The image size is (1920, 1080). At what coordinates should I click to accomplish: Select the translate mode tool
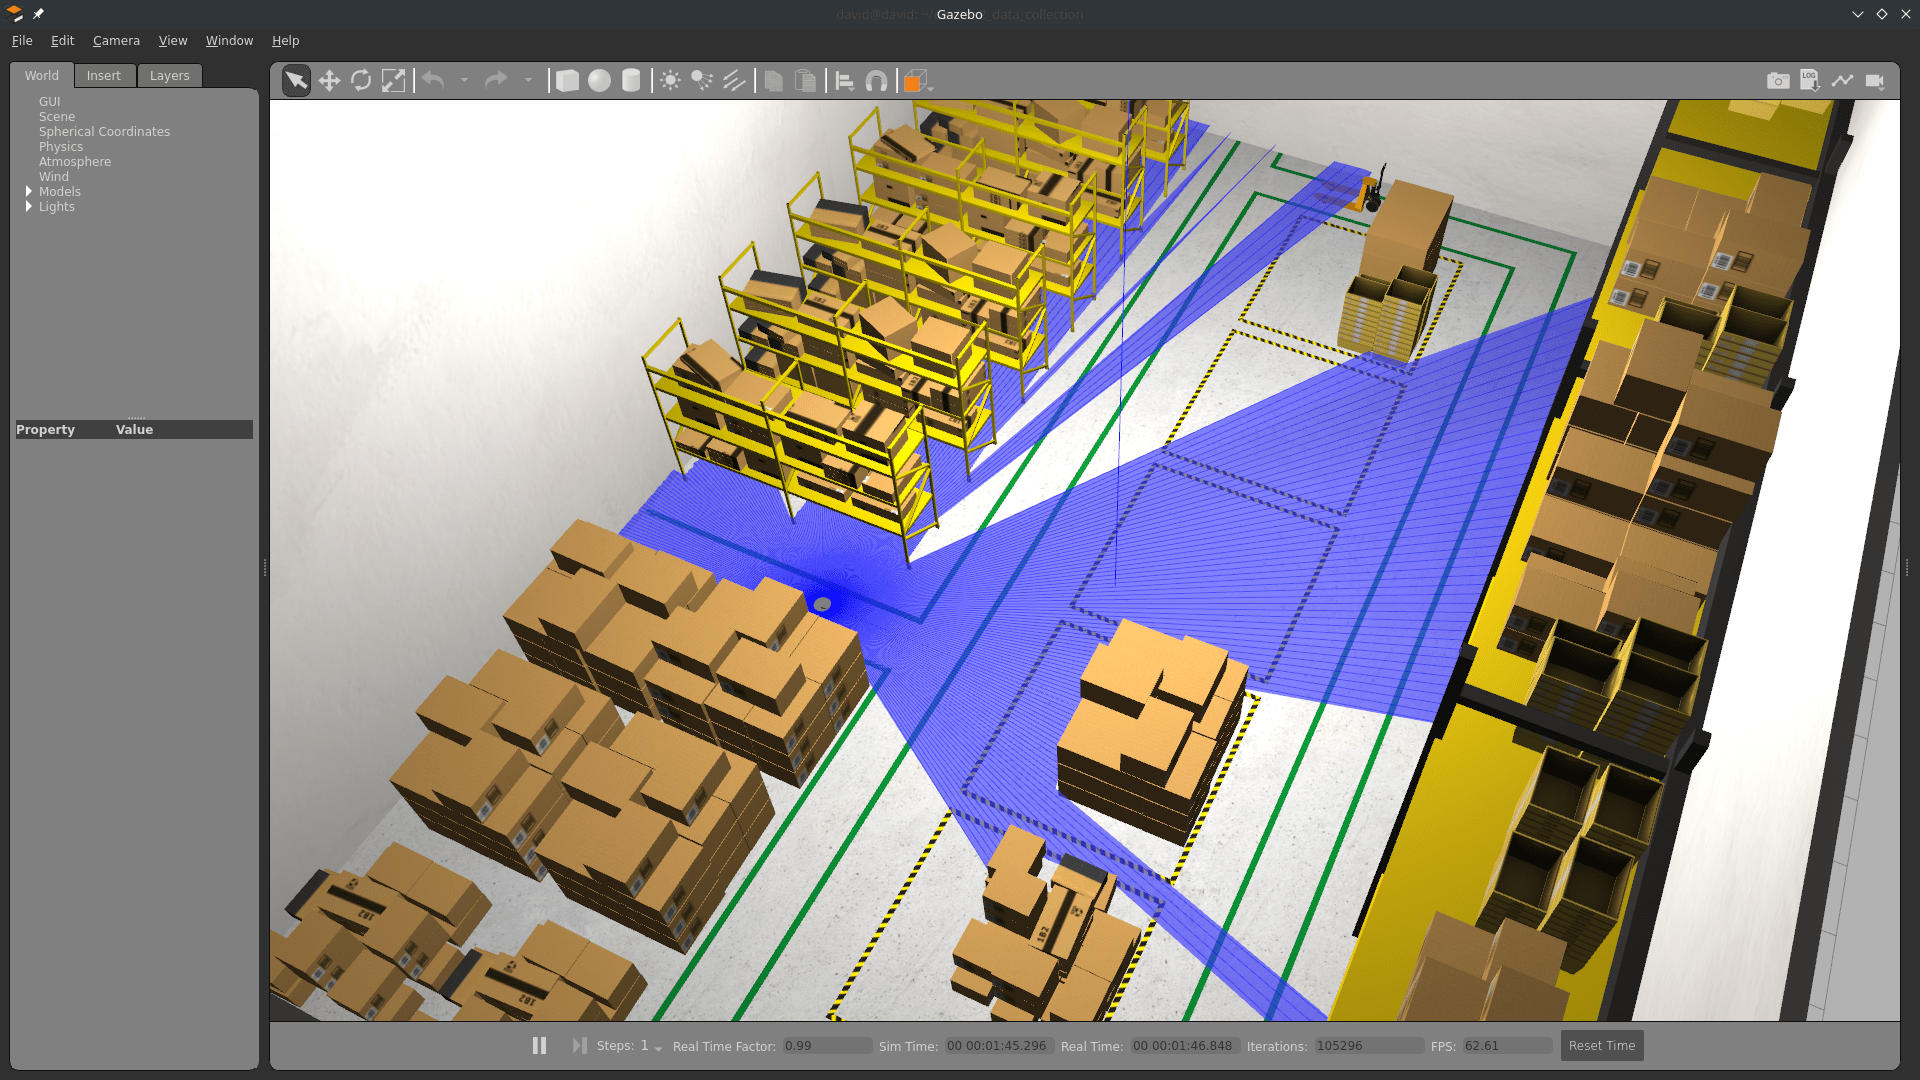click(329, 81)
